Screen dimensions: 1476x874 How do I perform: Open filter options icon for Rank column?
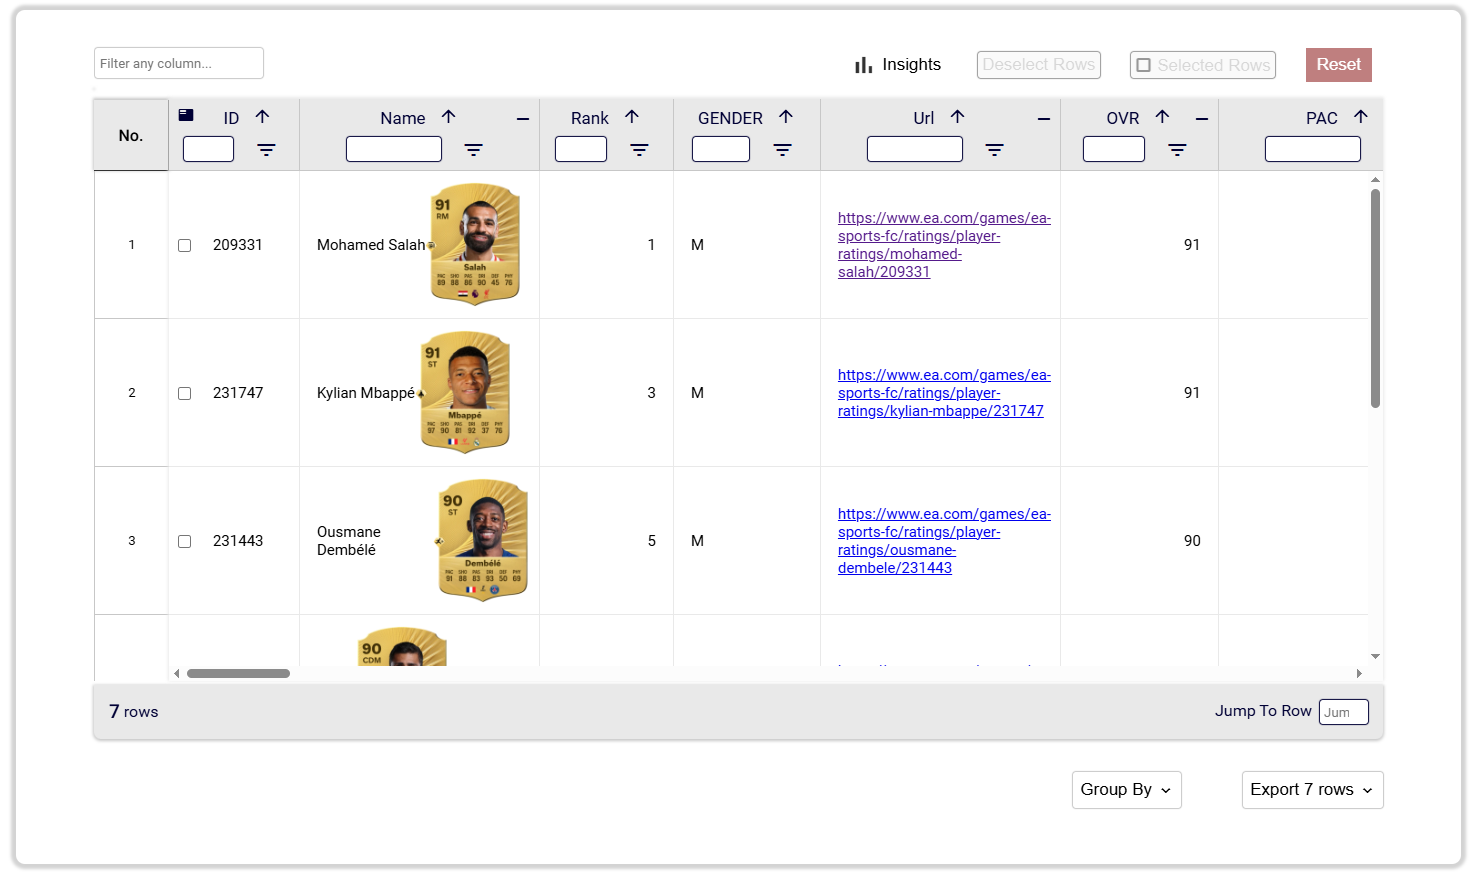640,150
